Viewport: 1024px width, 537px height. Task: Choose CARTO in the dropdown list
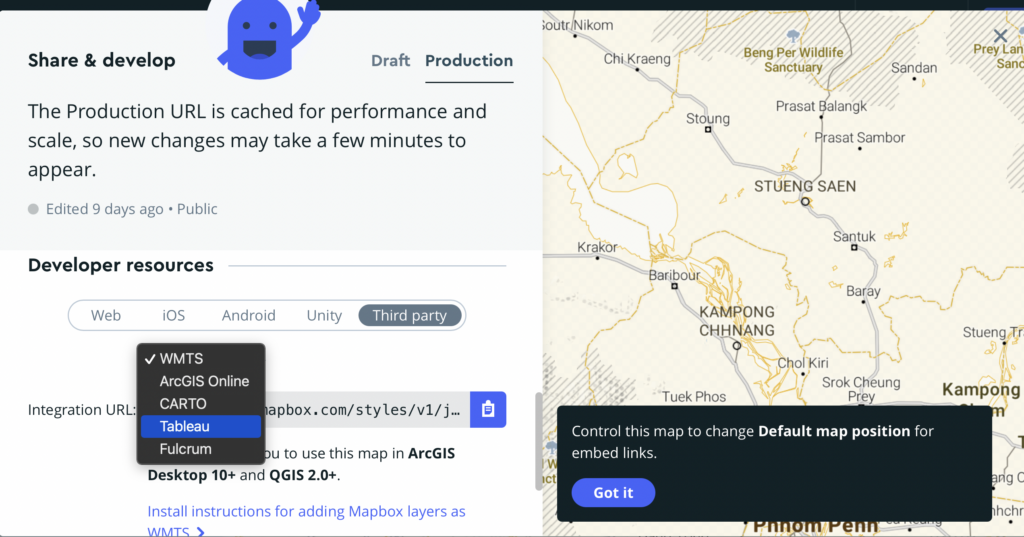coord(200,404)
